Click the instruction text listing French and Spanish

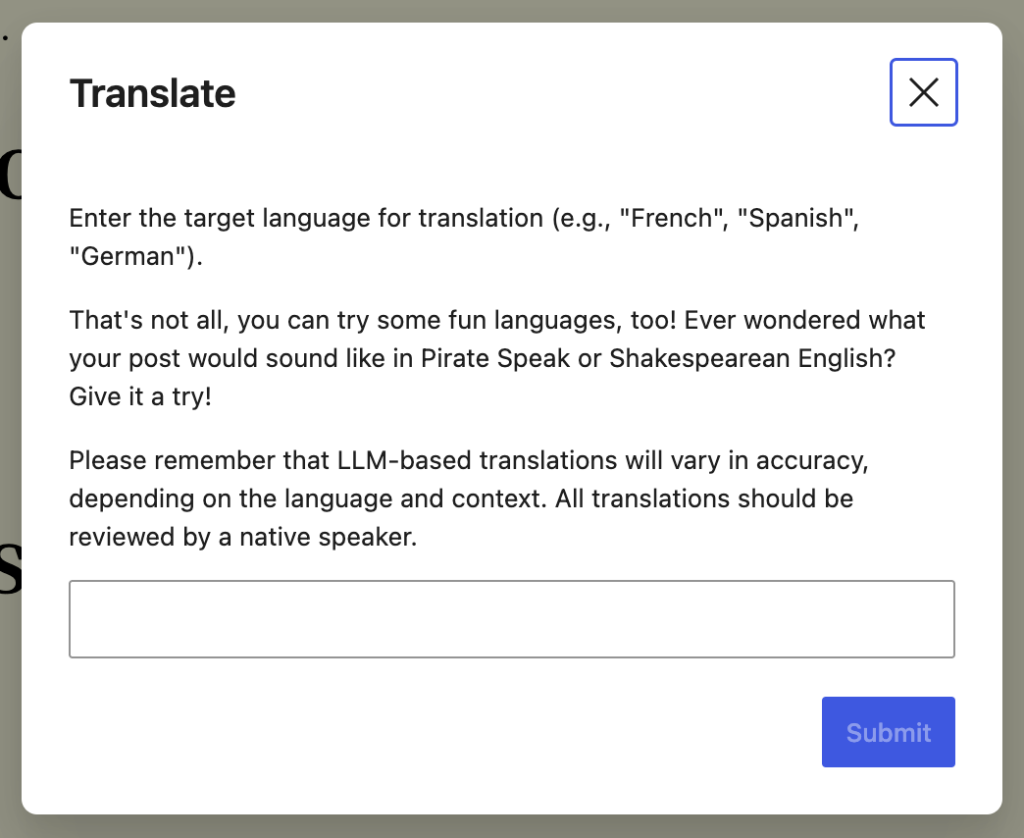point(465,236)
